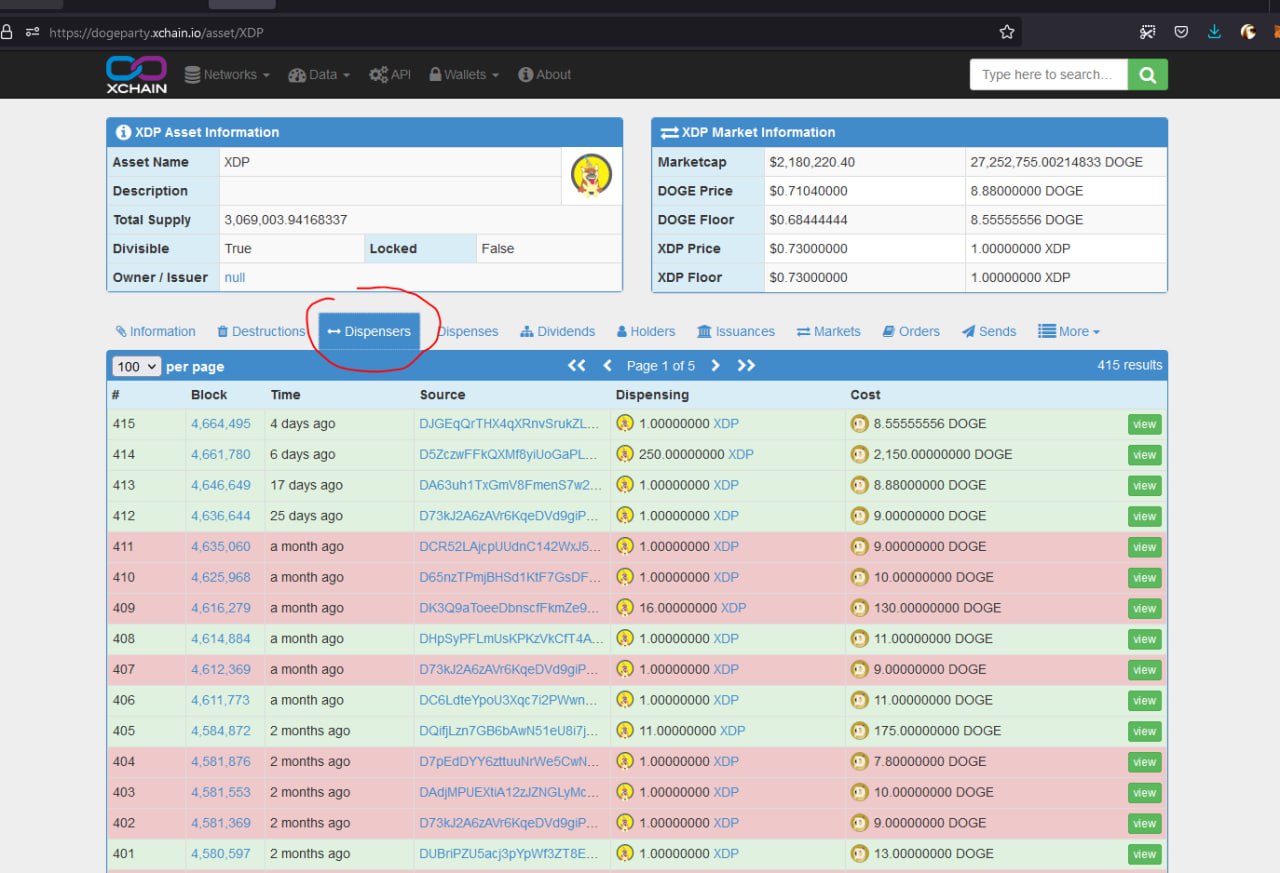Open source address D5ZczwFFkQXMf8yiUoGaPL link

[x=511, y=455]
